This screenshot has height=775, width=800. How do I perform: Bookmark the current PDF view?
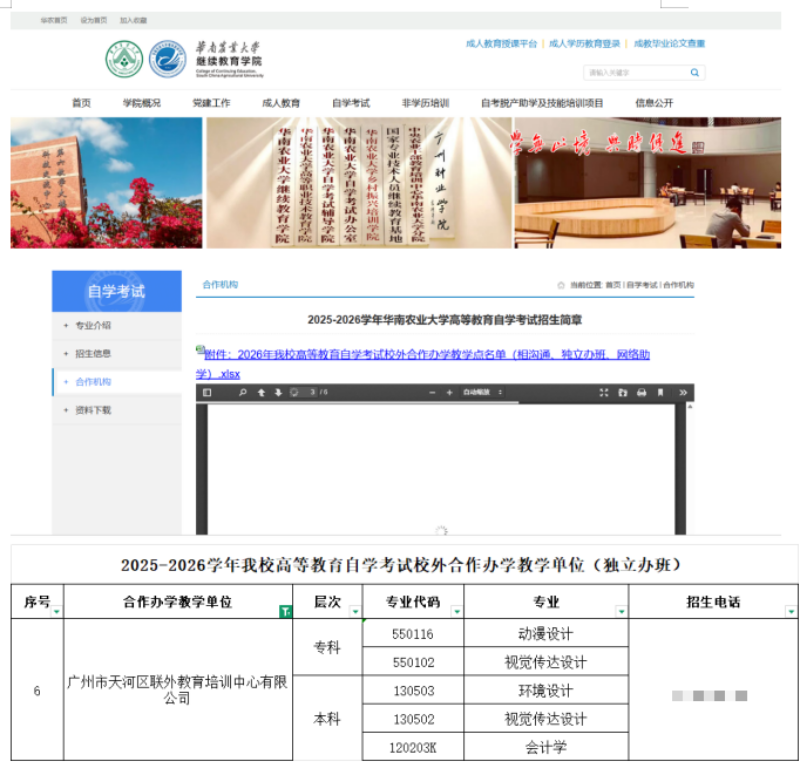[x=660, y=392]
